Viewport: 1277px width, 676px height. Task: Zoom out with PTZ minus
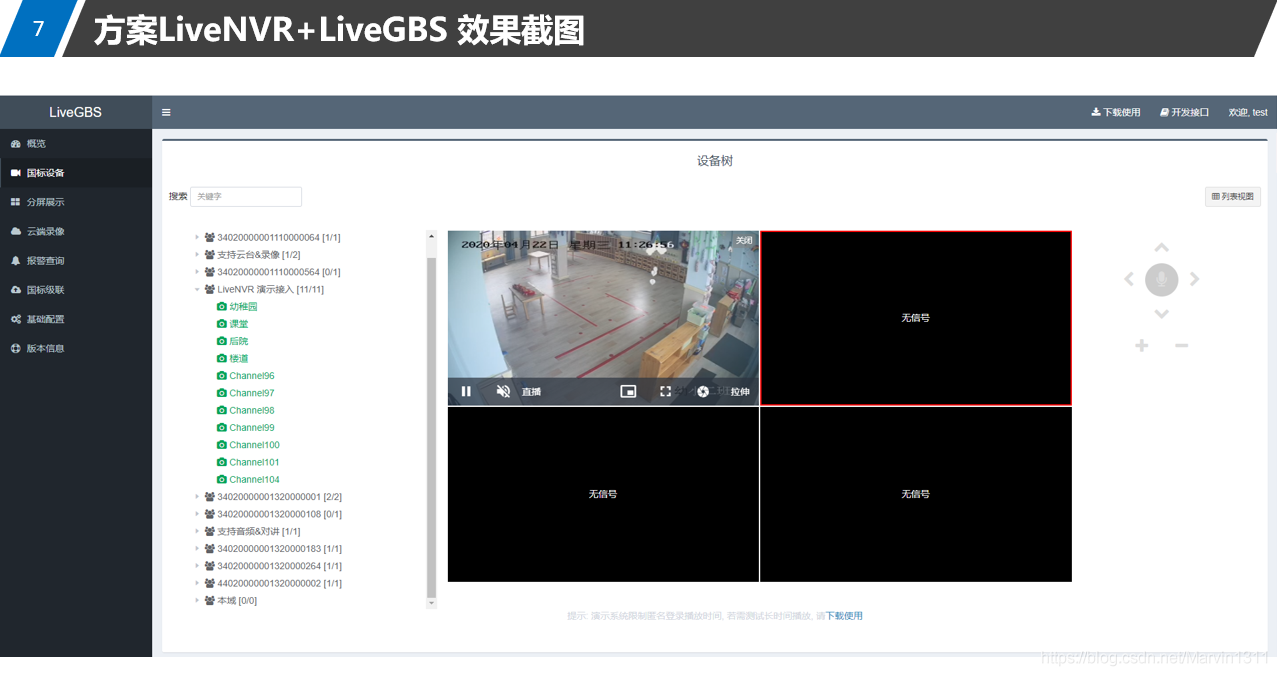coord(1181,345)
